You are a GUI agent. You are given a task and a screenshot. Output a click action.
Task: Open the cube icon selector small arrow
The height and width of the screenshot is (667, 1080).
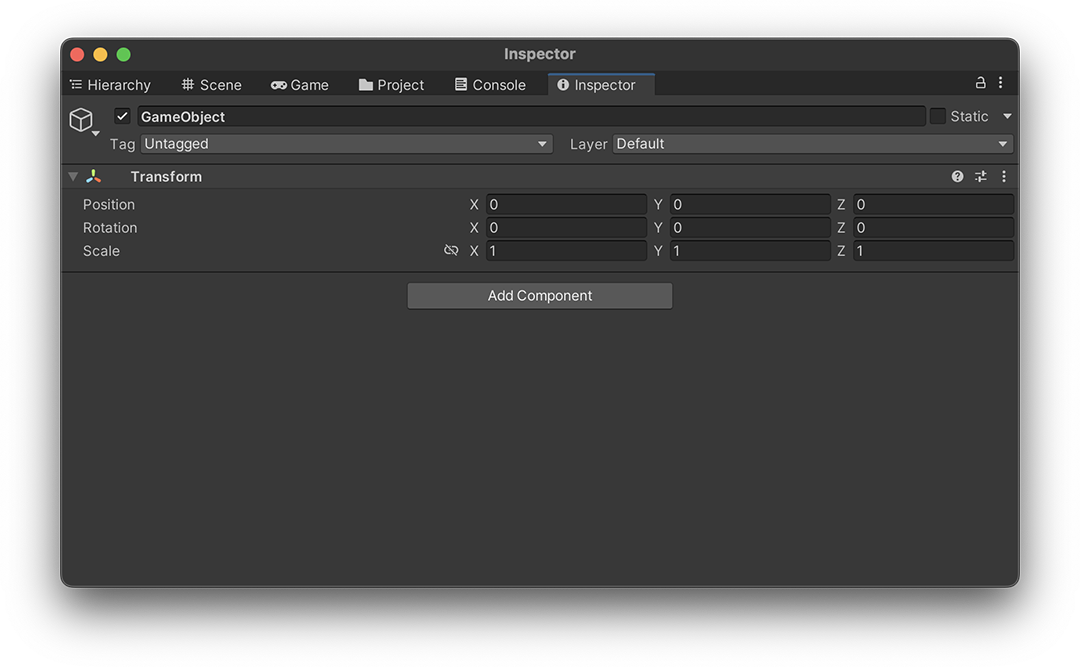click(96, 133)
